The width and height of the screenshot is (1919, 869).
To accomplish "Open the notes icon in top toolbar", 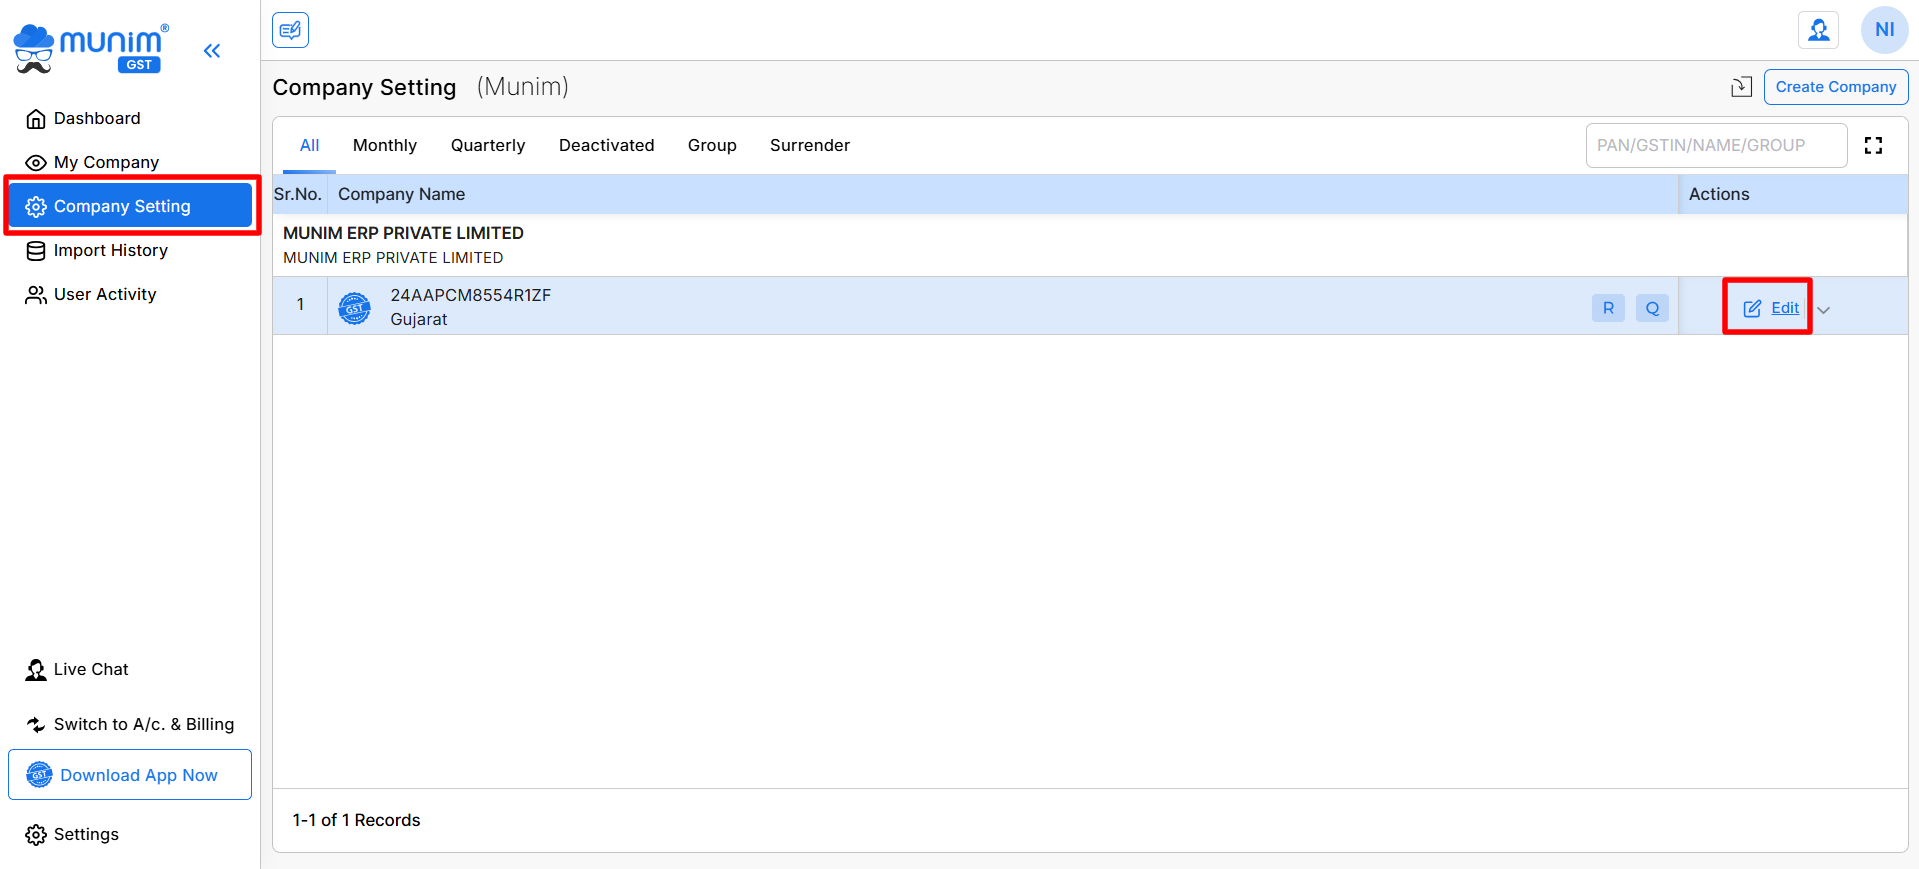I will (x=290, y=30).
